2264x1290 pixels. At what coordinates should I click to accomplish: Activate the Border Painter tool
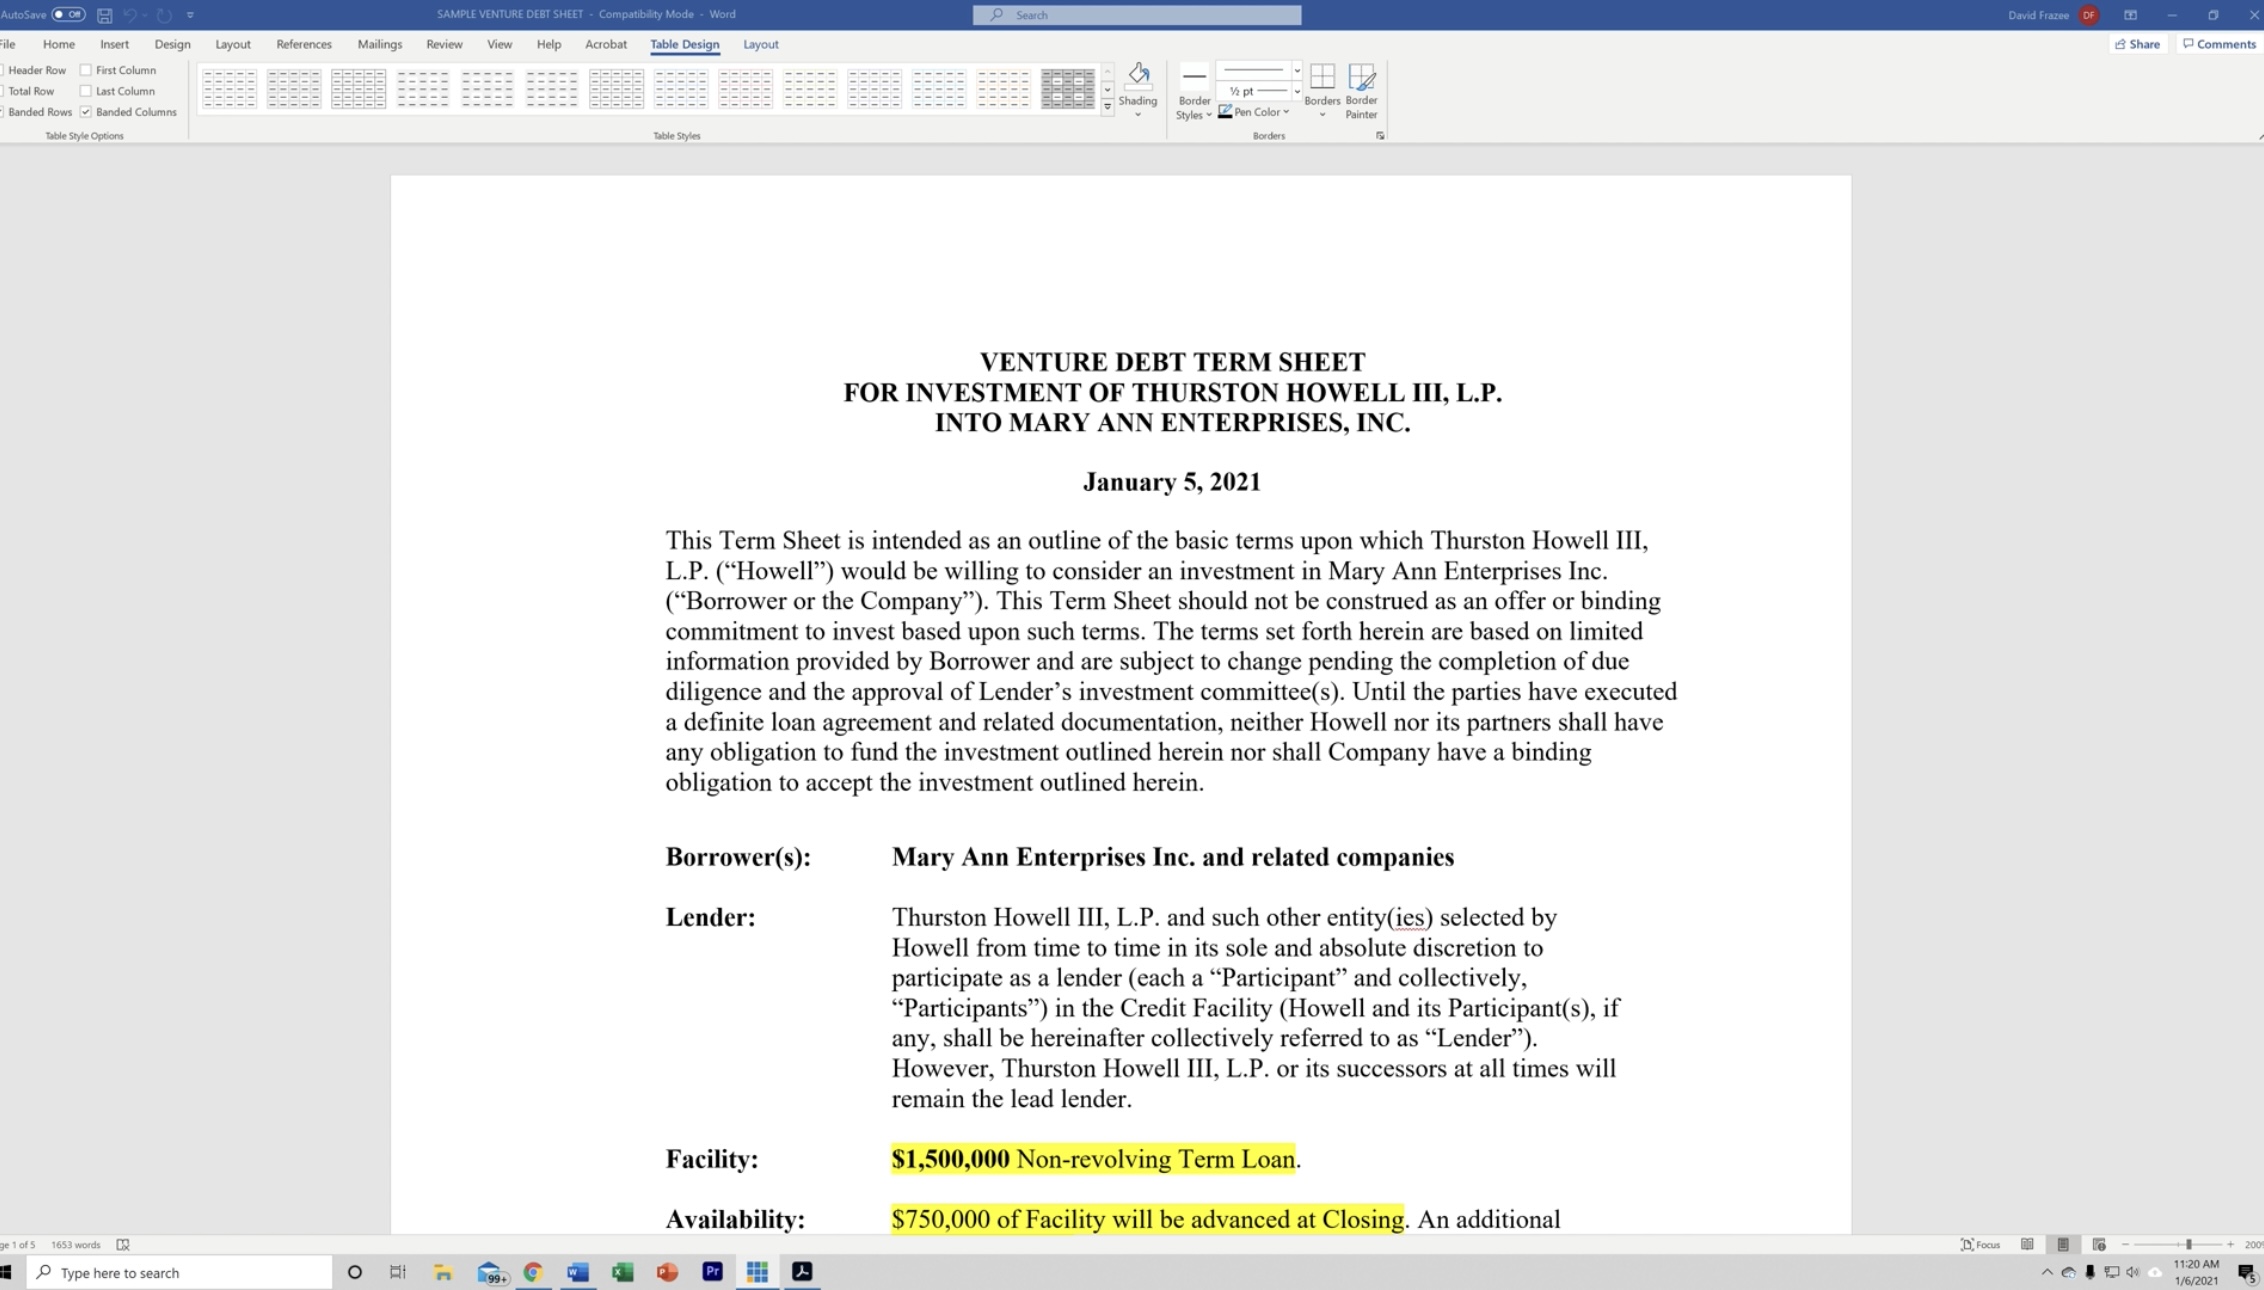pyautogui.click(x=1361, y=77)
